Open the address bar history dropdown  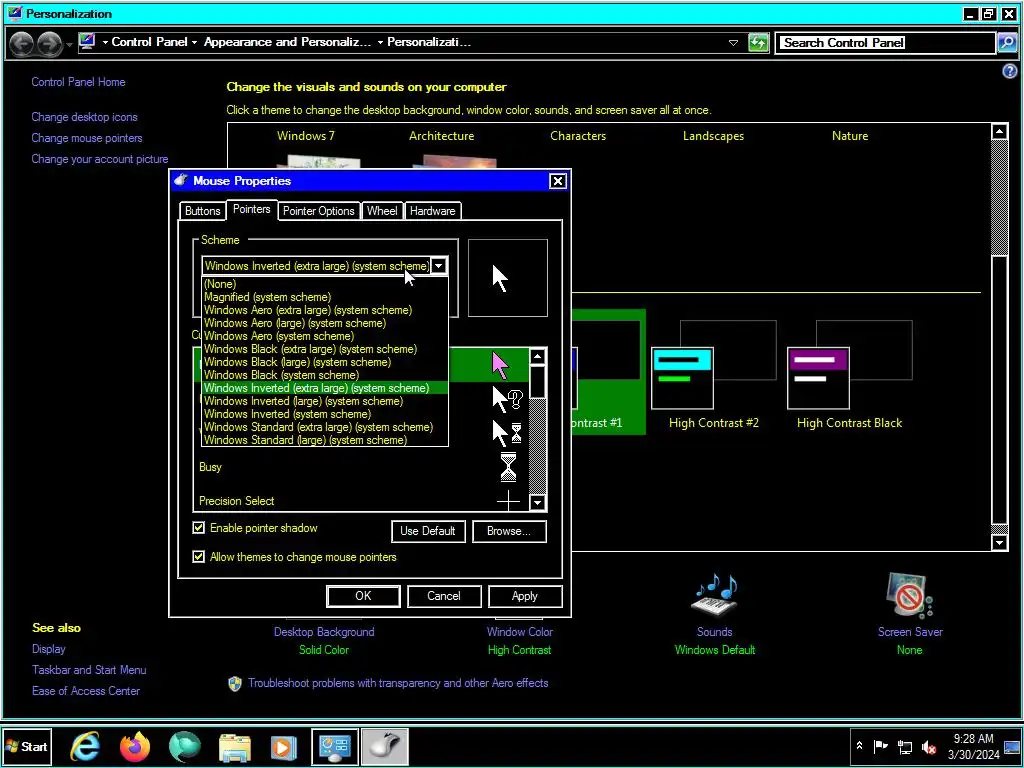(x=733, y=43)
